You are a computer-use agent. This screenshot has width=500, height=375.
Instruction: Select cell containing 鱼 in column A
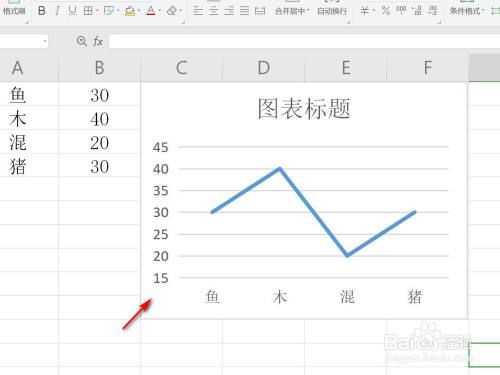29,94
